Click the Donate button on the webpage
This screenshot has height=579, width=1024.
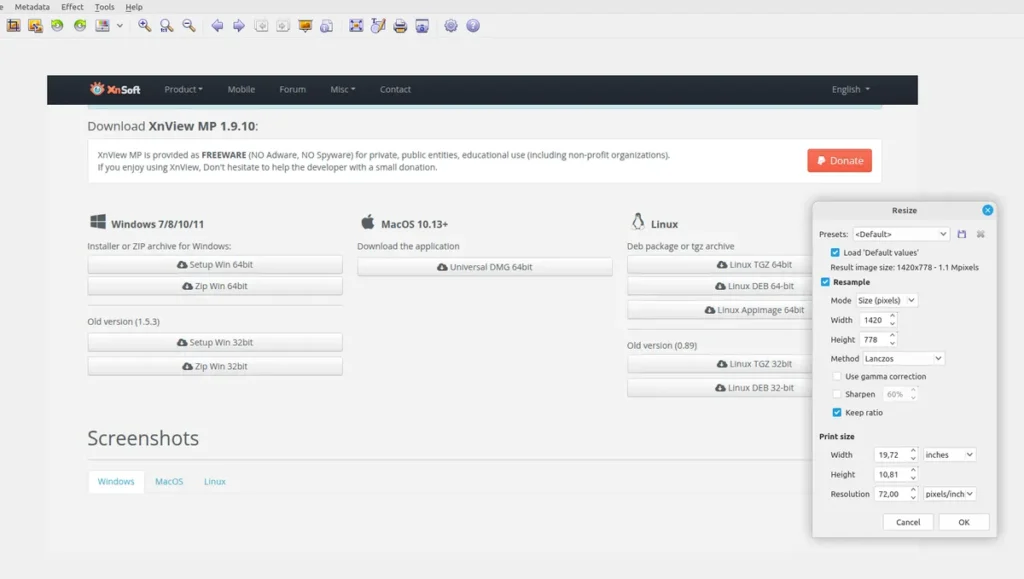[839, 161]
